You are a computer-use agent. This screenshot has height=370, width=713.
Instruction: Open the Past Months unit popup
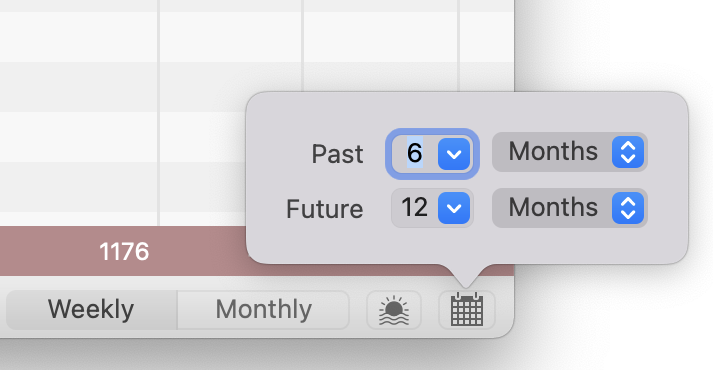570,152
